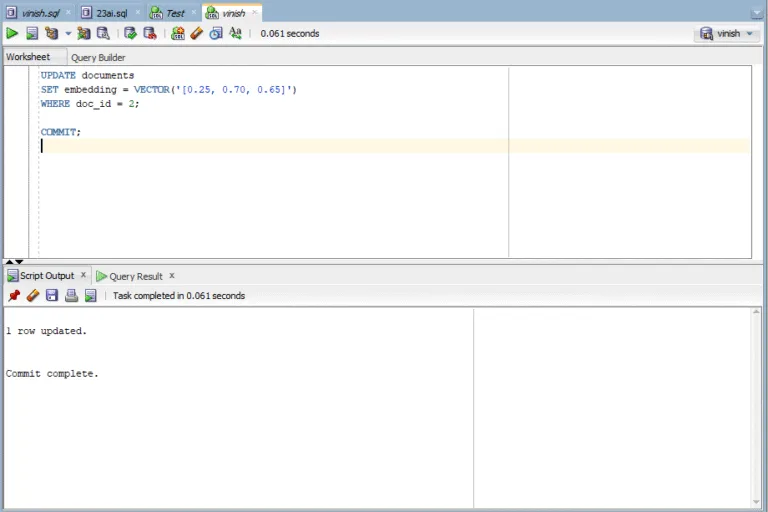Close the Script Output tab

click(83, 275)
